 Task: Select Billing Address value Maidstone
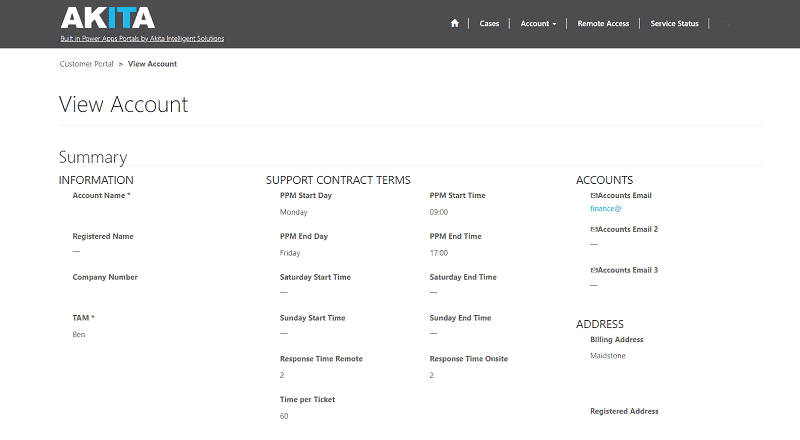[608, 356]
